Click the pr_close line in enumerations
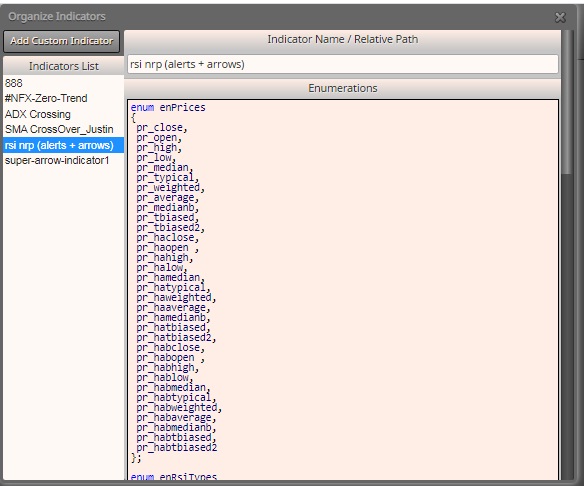The image size is (584, 486). point(162,128)
